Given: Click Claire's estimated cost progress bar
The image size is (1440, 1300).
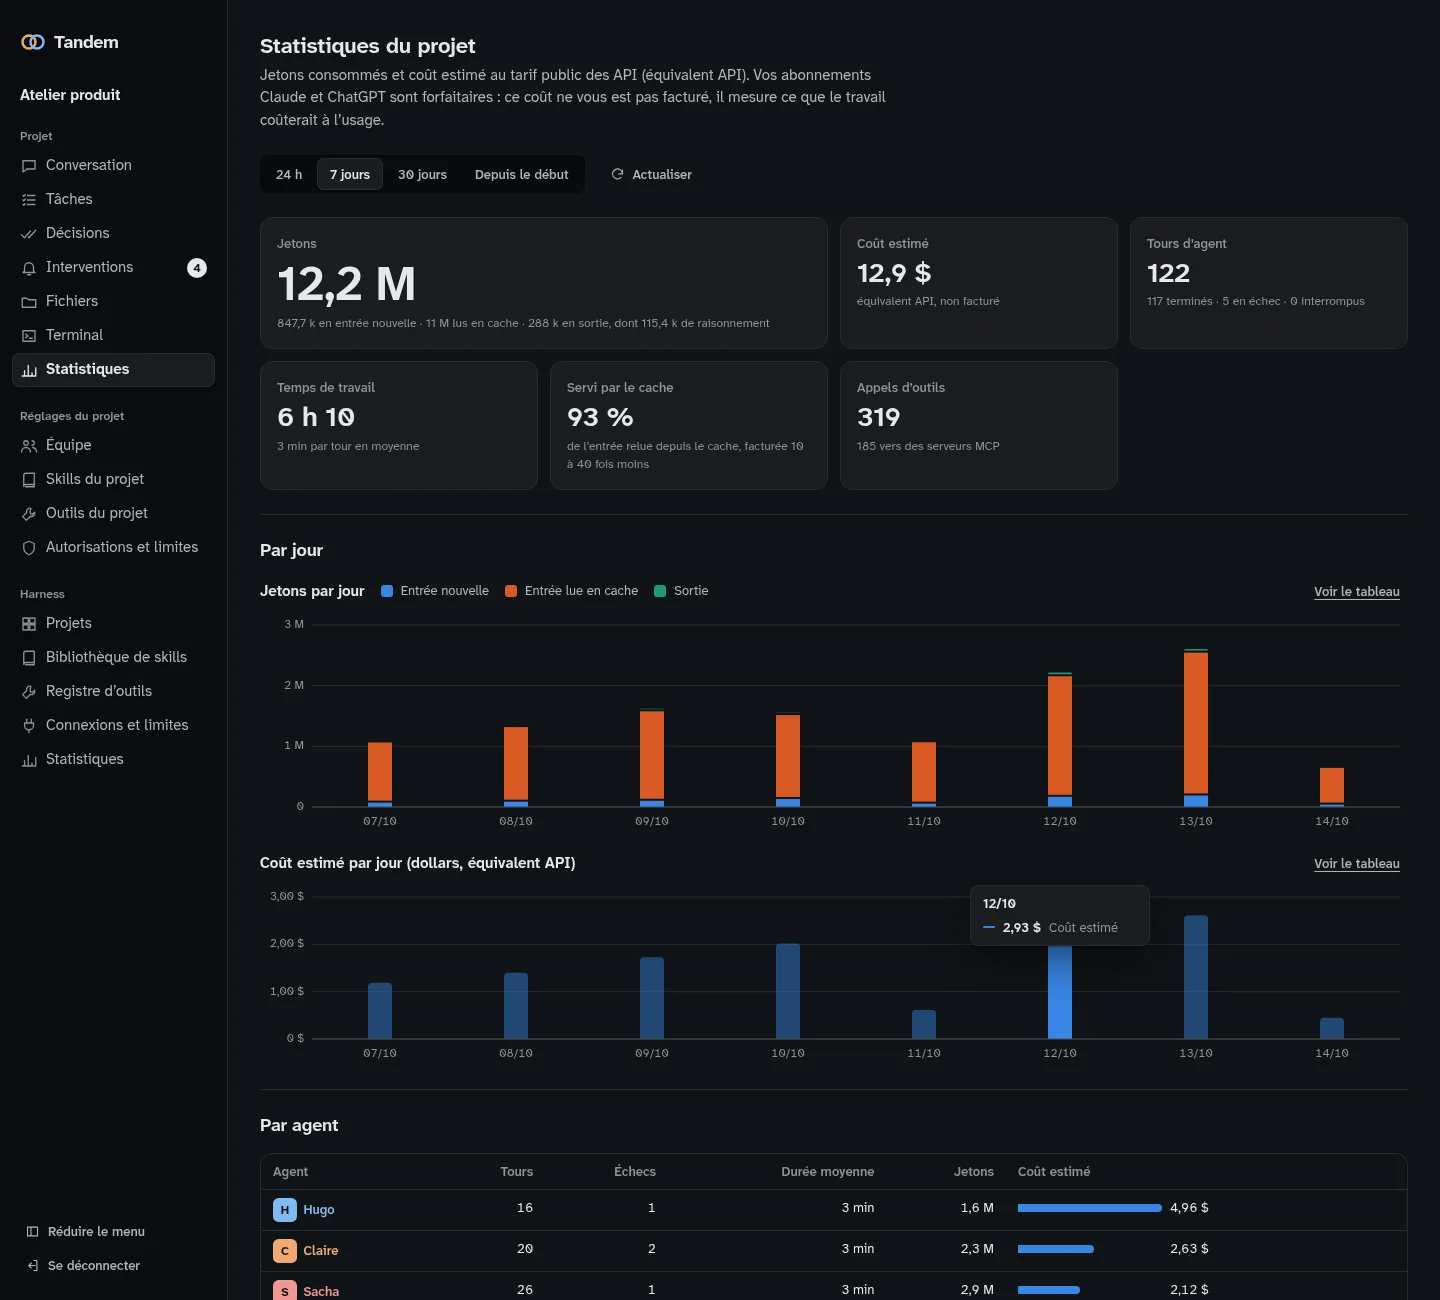Looking at the screenshot, I should click(x=1056, y=1249).
